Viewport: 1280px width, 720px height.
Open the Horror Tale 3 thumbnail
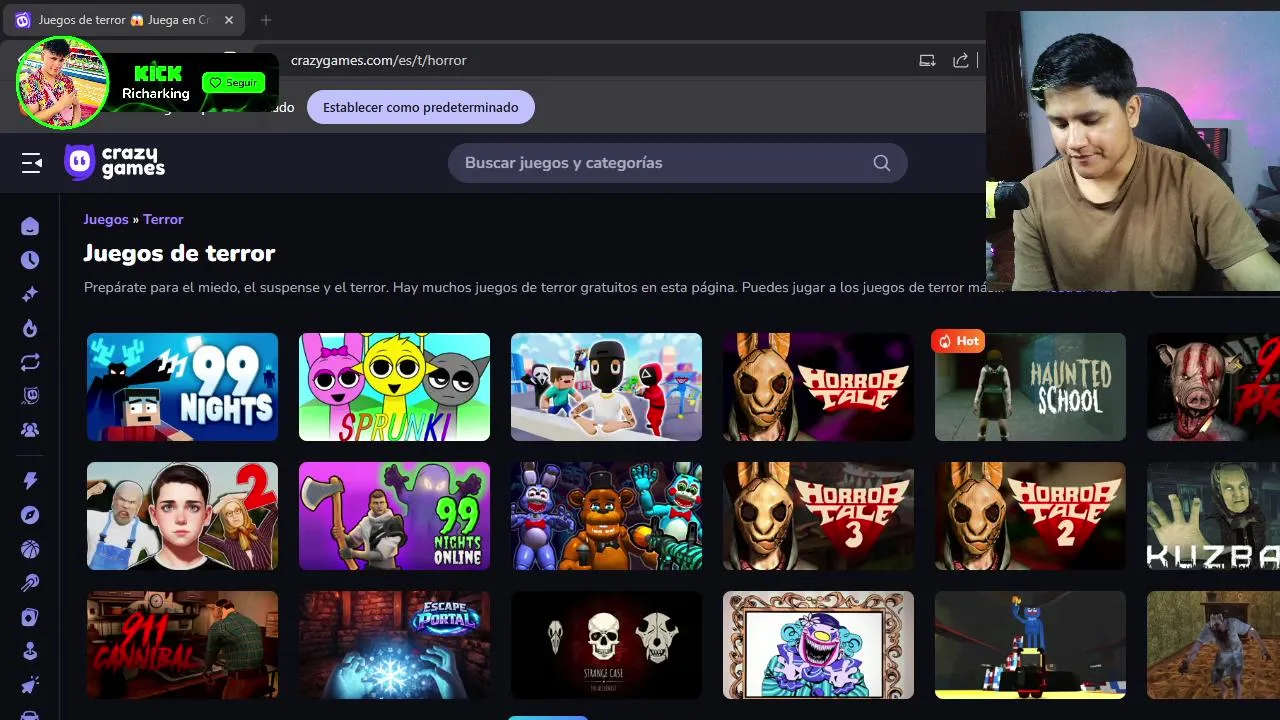click(x=818, y=516)
